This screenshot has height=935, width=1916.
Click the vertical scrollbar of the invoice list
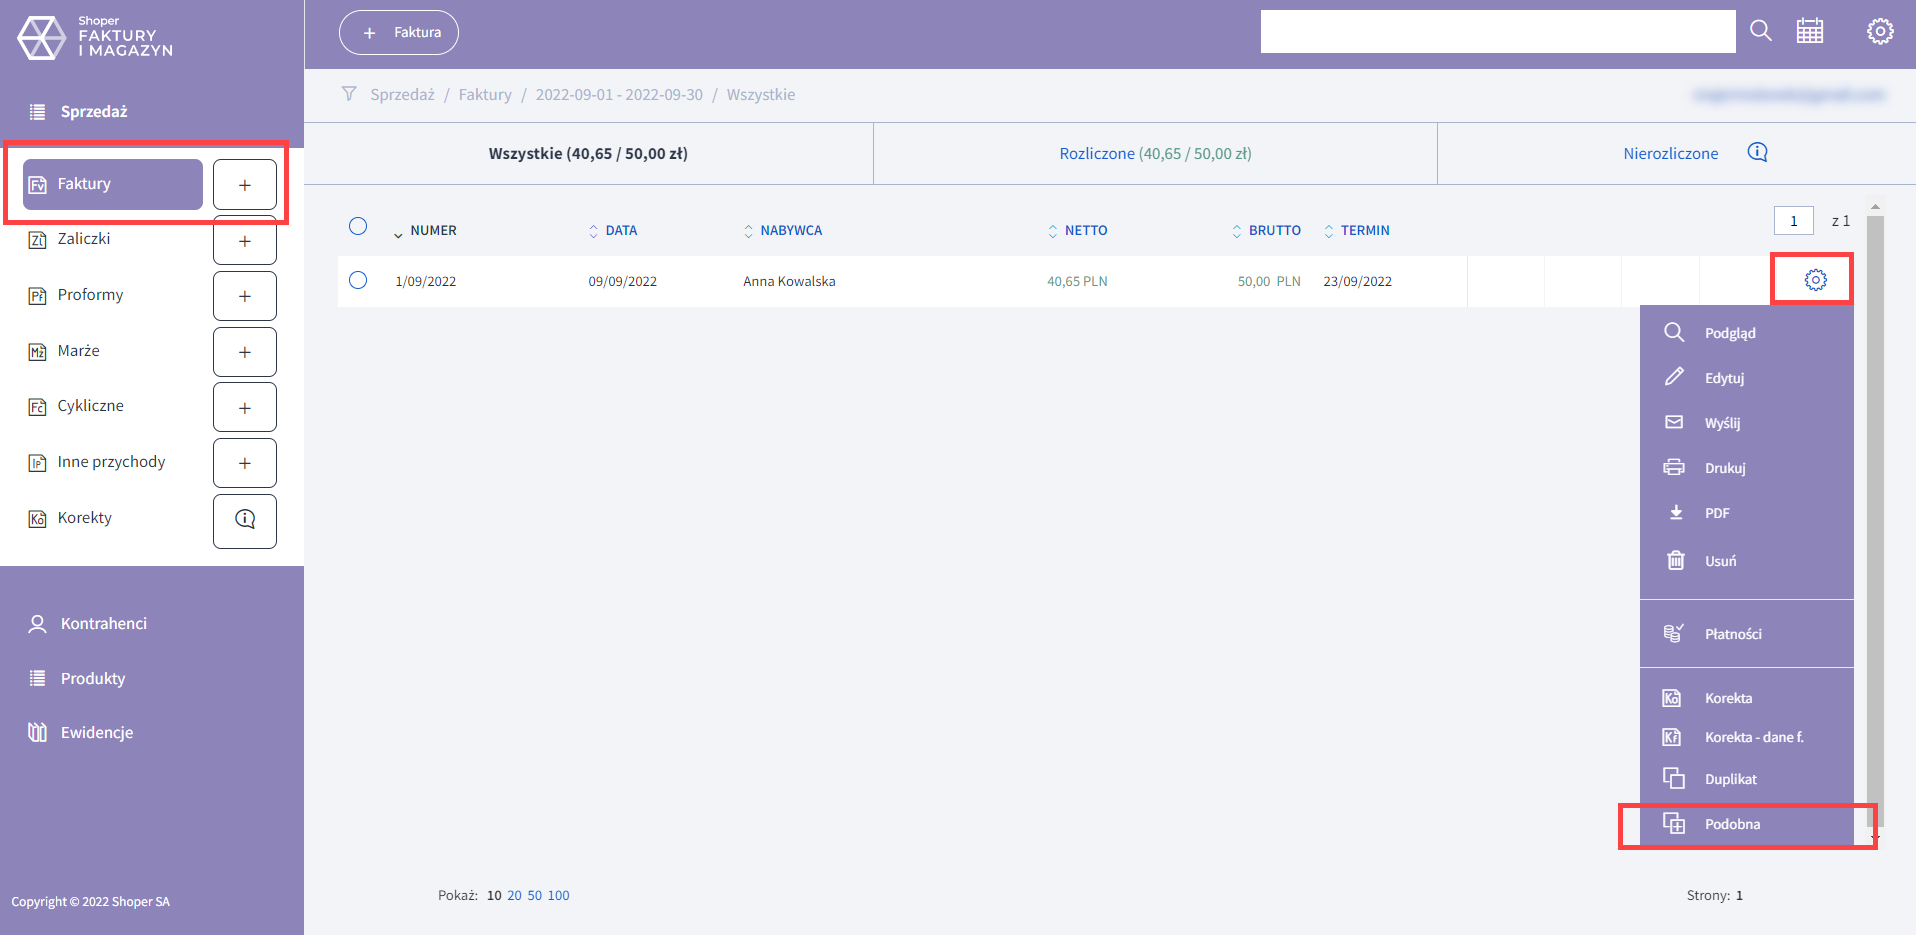pos(1875,500)
